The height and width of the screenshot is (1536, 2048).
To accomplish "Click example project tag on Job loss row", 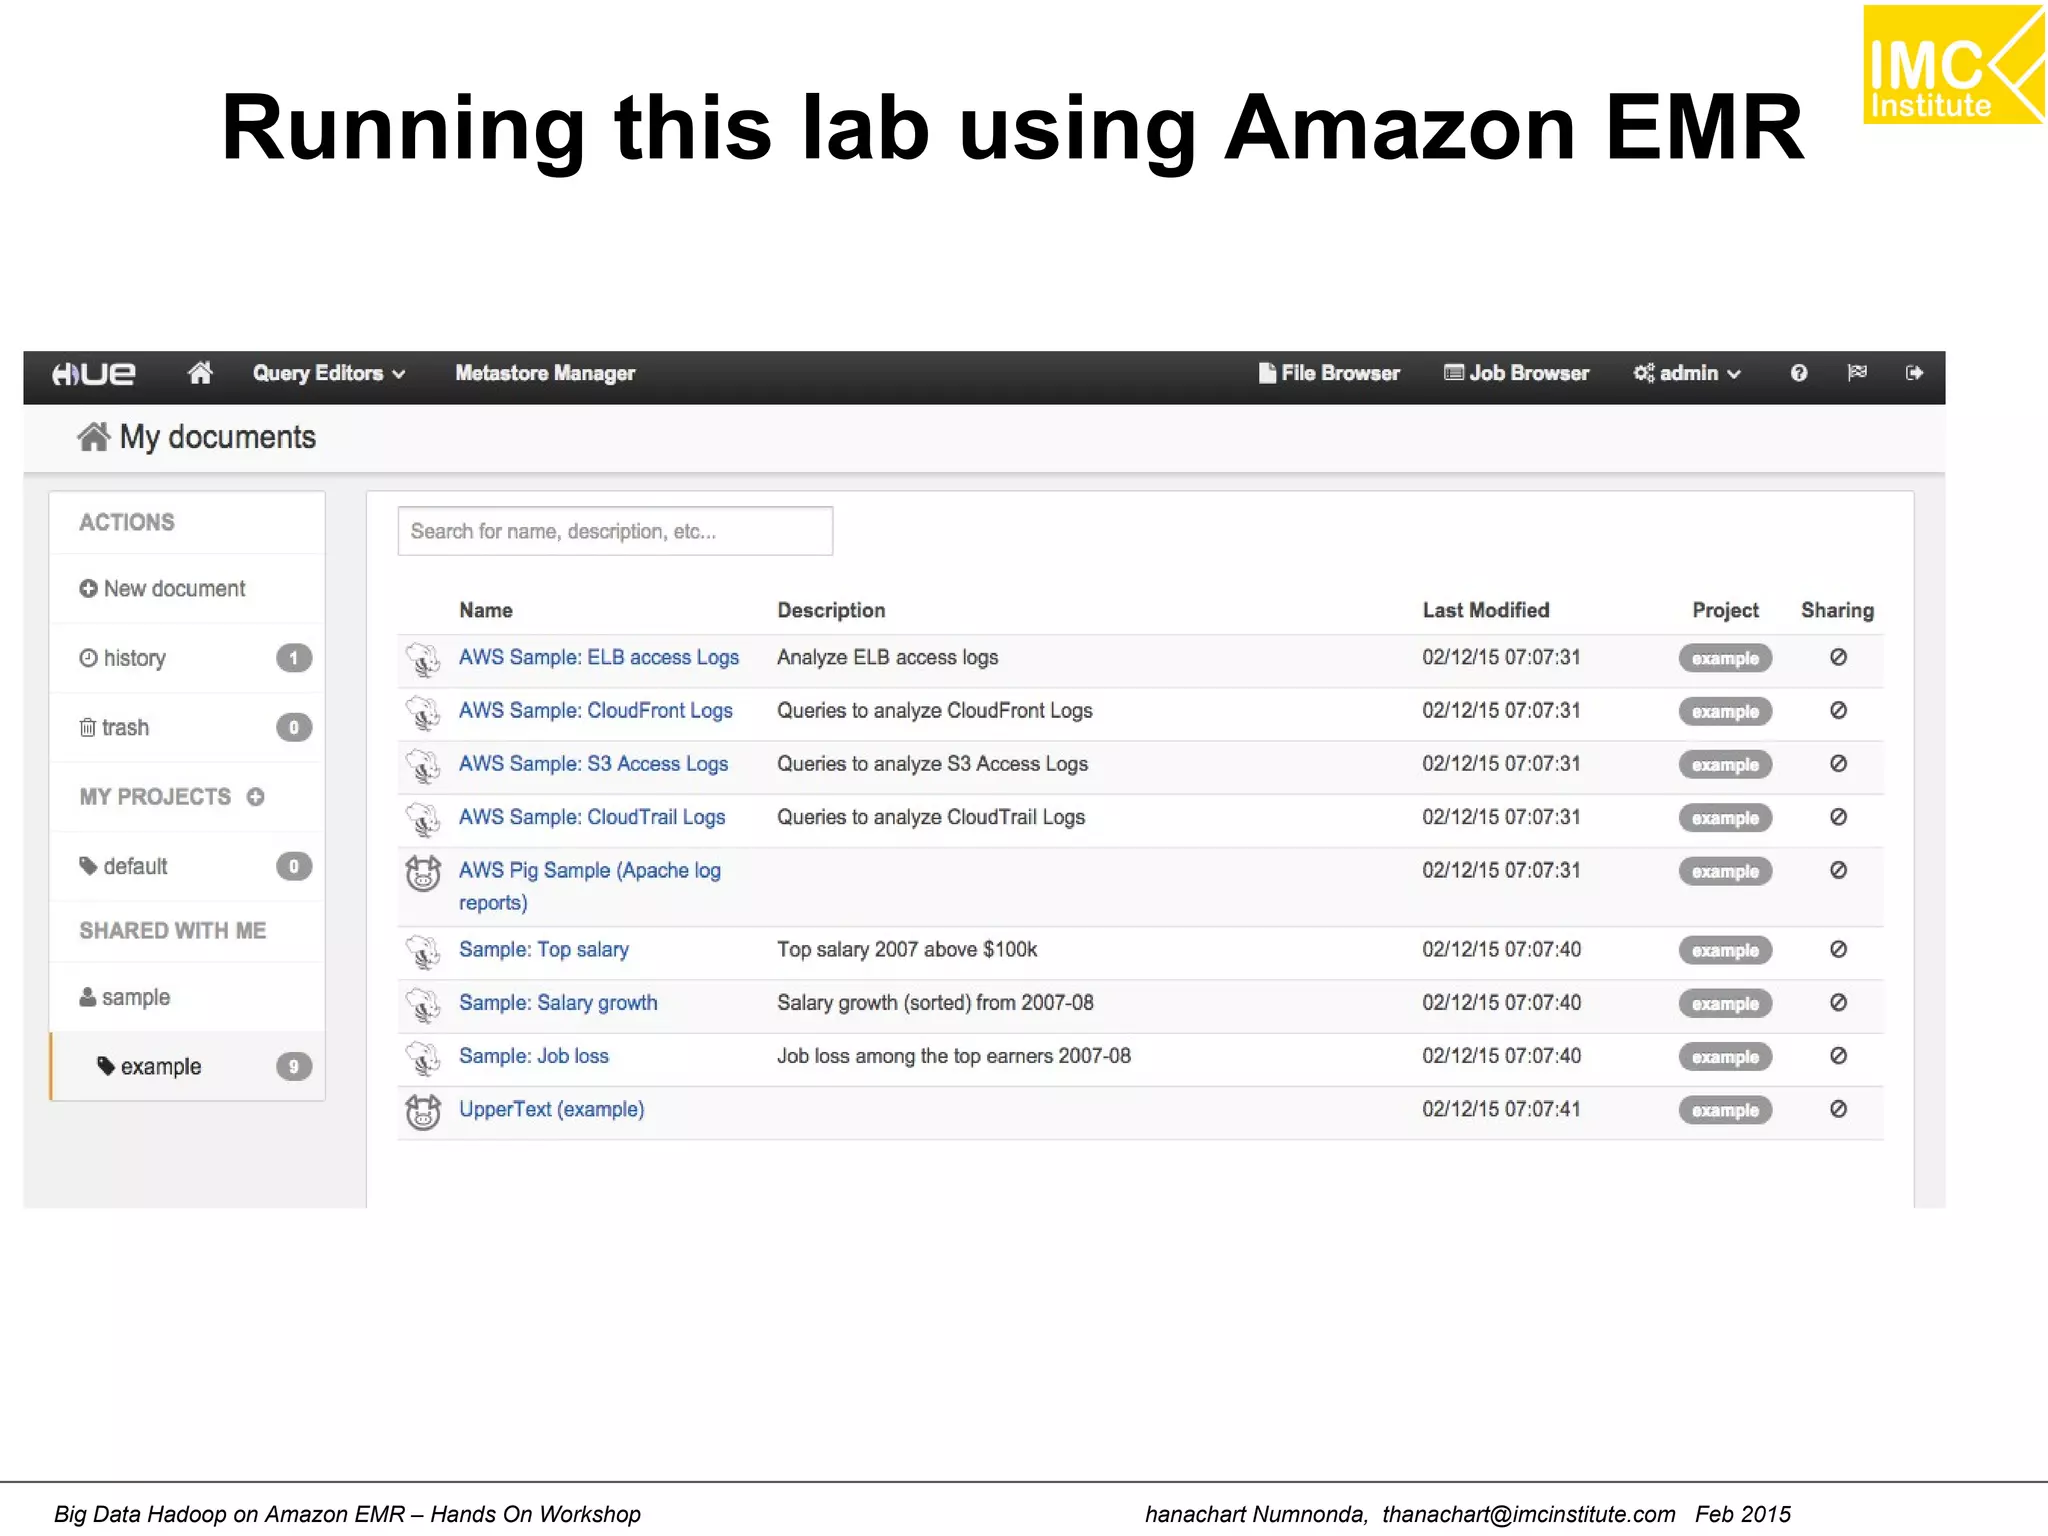I will click(x=1725, y=1057).
